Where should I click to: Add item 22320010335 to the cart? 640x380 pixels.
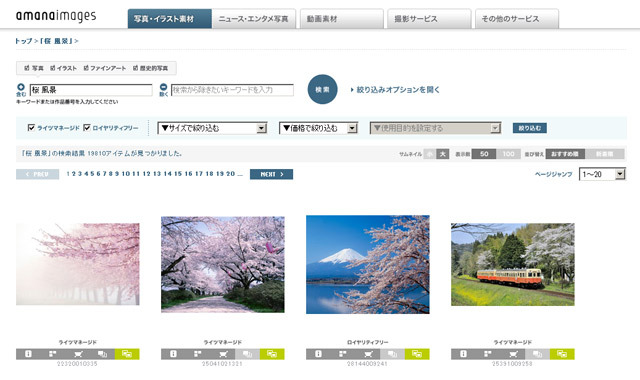(78, 354)
